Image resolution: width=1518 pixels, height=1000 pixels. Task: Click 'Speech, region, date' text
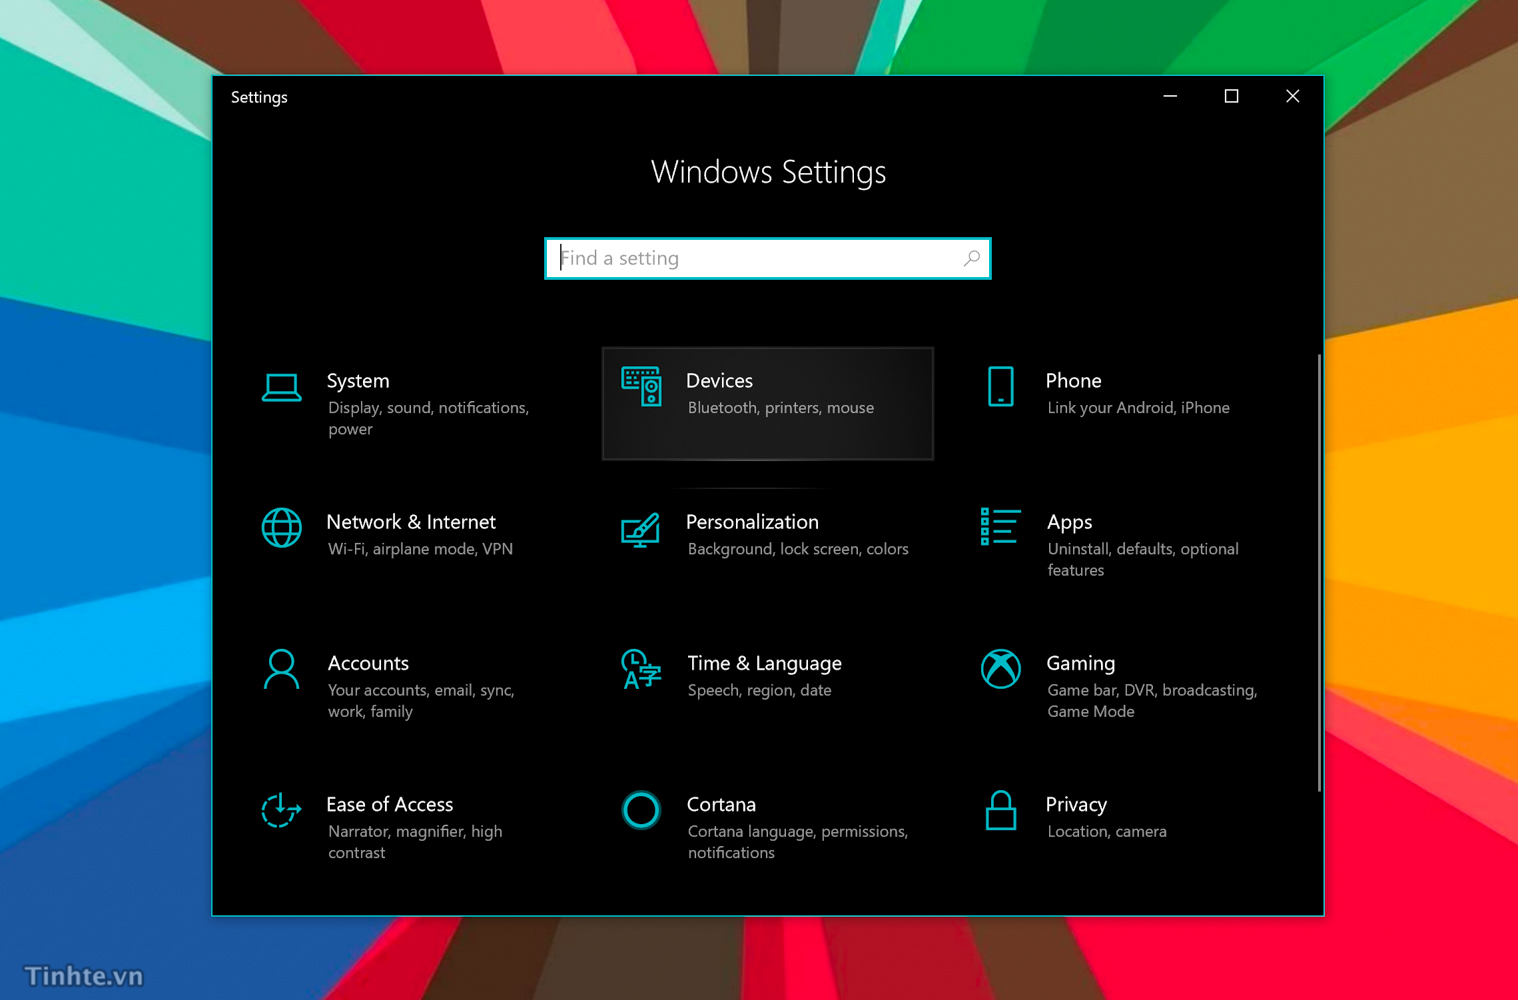[759, 690]
